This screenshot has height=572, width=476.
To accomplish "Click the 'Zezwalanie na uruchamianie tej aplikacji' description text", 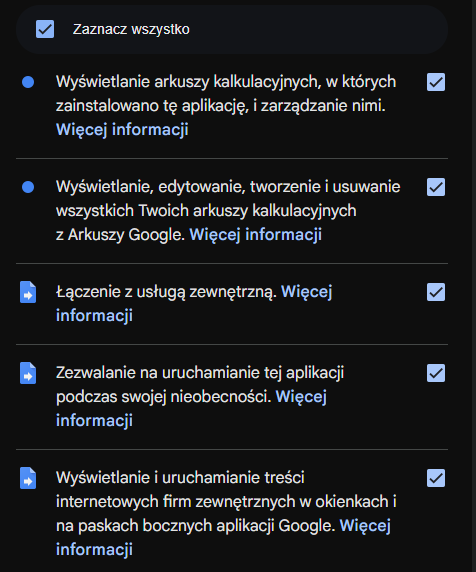I will 200,385.
